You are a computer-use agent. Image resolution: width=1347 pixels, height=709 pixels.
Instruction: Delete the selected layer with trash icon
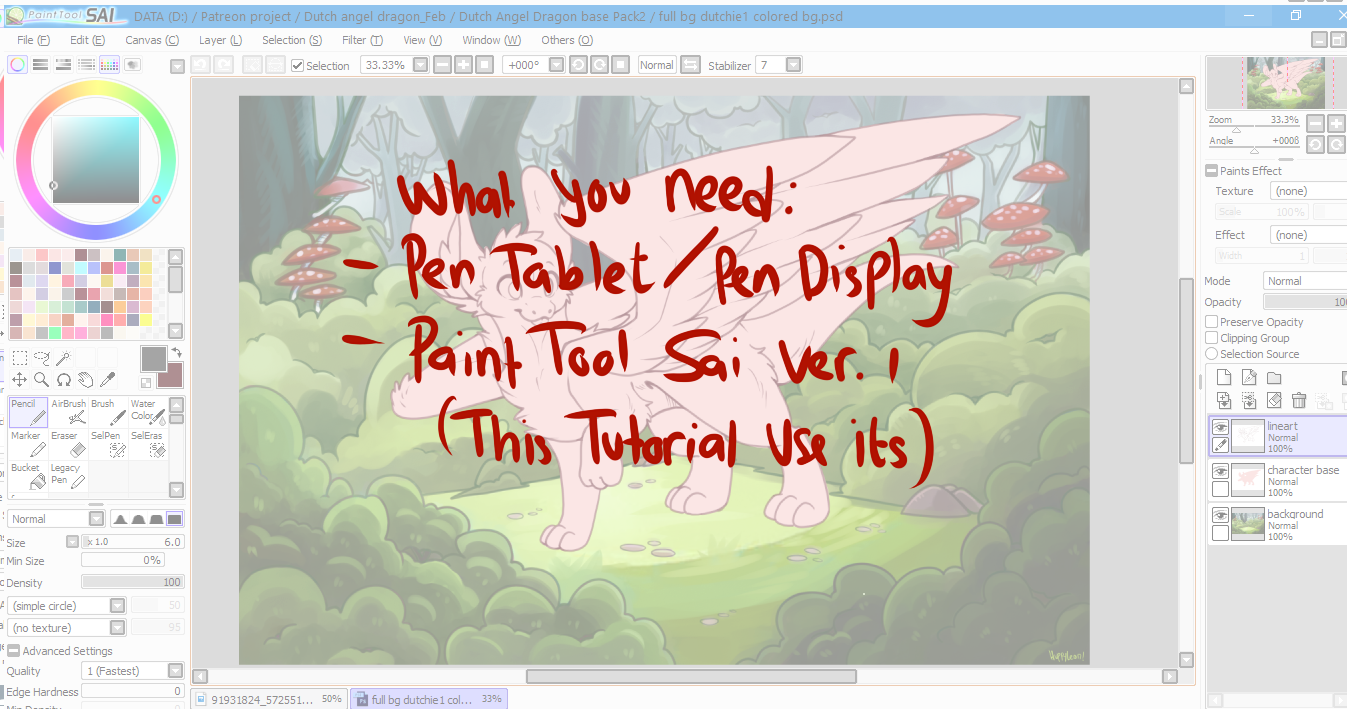point(1299,400)
